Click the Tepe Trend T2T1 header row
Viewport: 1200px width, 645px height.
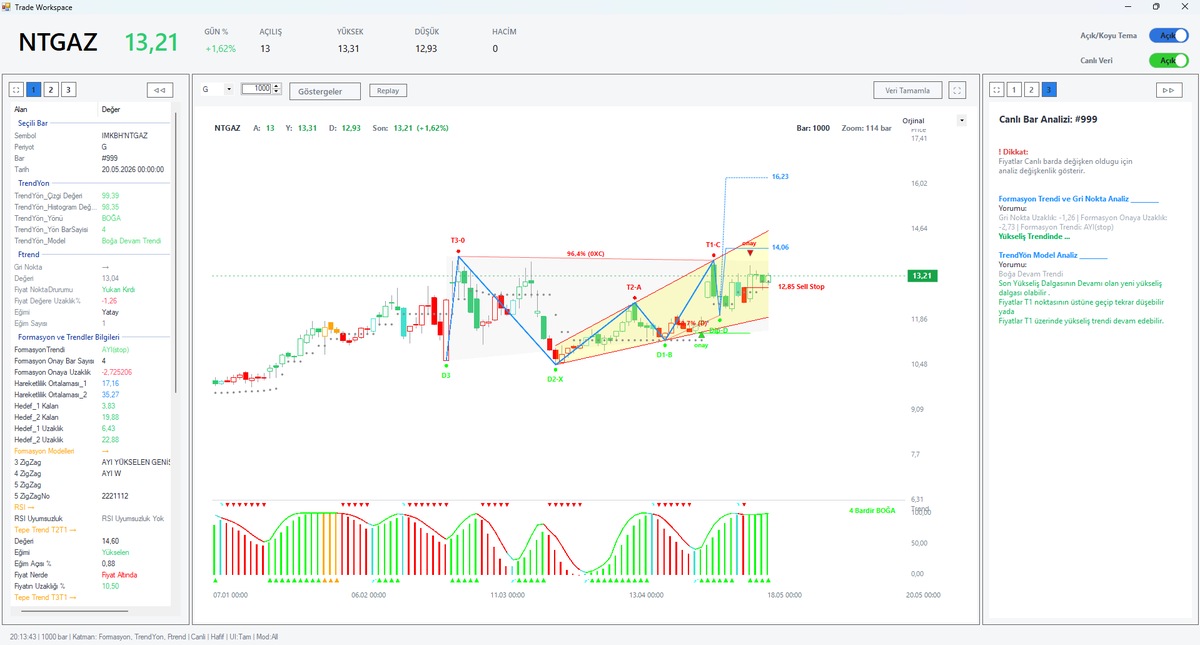[92, 529]
